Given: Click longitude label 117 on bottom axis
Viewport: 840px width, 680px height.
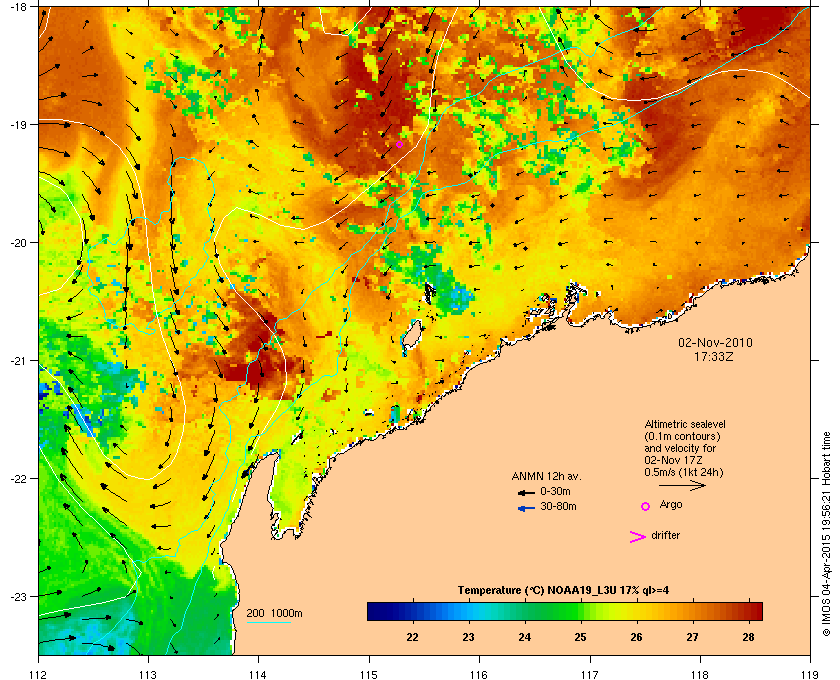Looking at the screenshot, I should pos(590,674).
